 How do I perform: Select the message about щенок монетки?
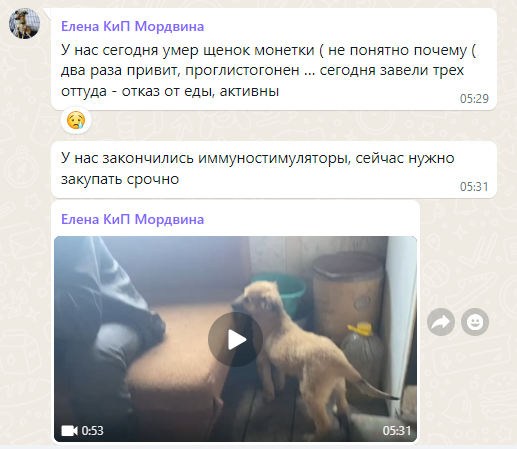point(274,59)
